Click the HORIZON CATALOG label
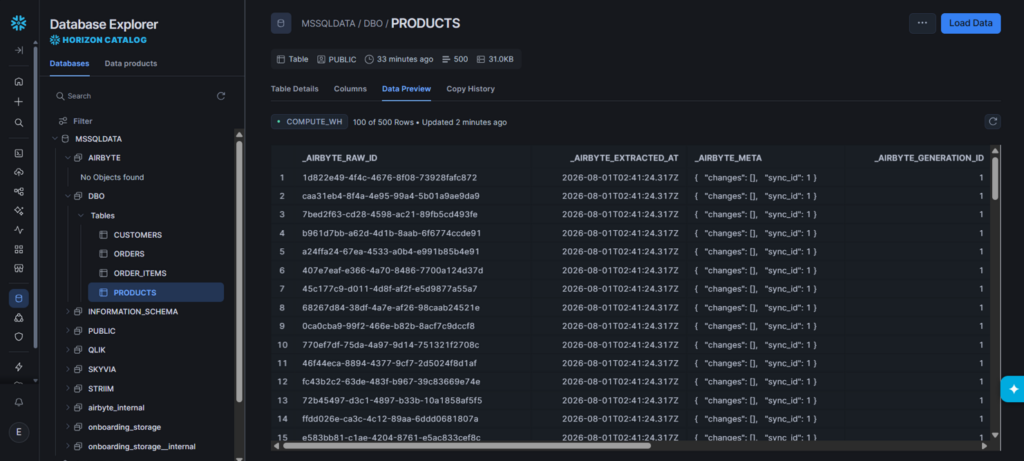1024x461 pixels. pos(99,40)
